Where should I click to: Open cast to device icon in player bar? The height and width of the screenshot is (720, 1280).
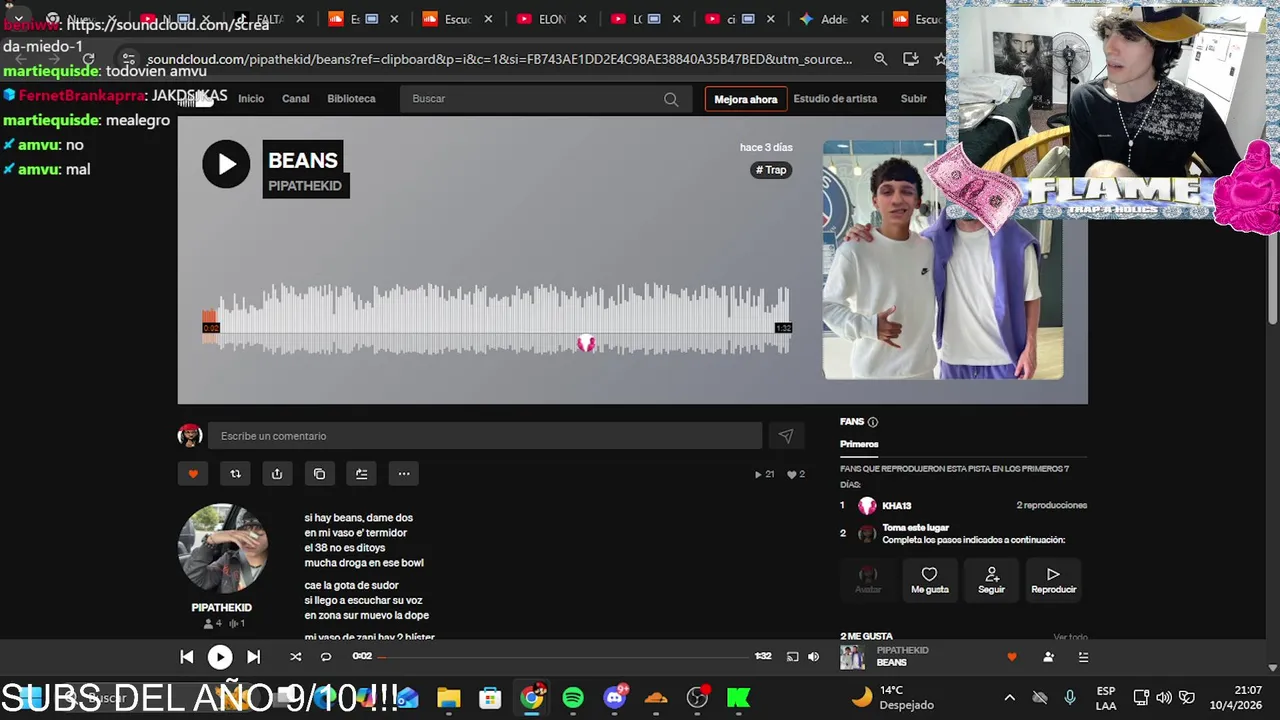(792, 657)
